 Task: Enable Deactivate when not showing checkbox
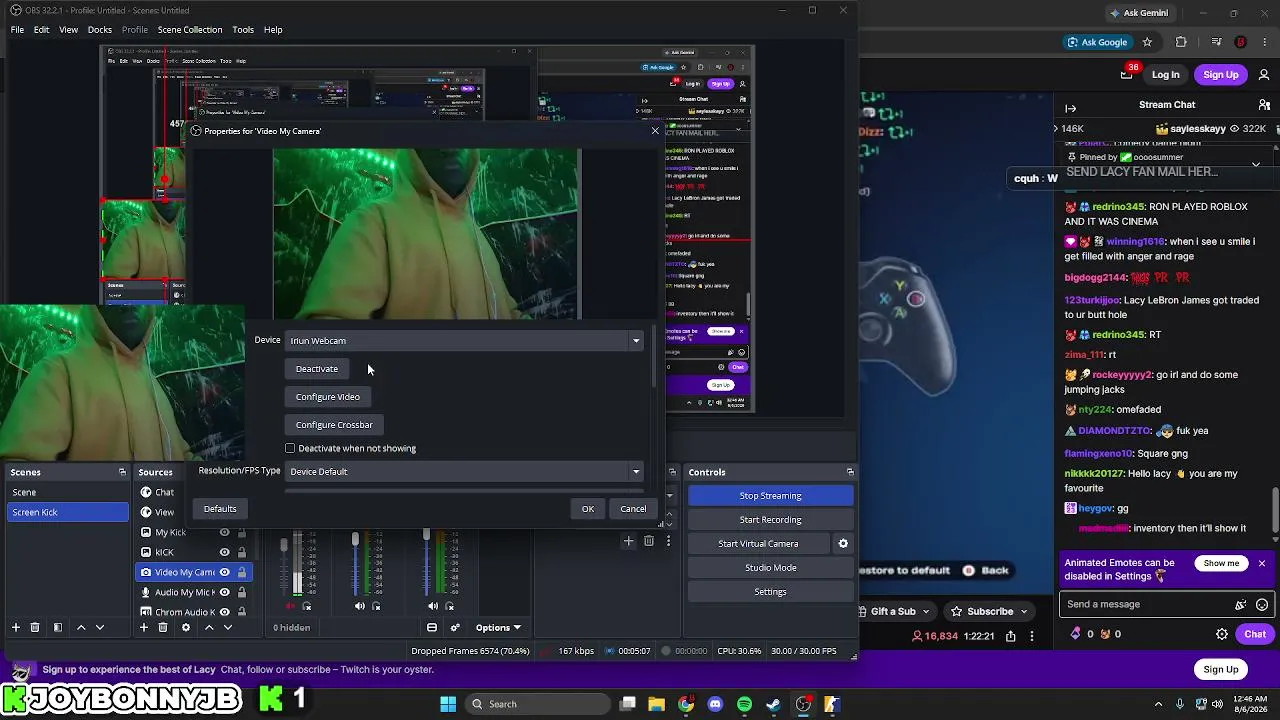click(290, 449)
